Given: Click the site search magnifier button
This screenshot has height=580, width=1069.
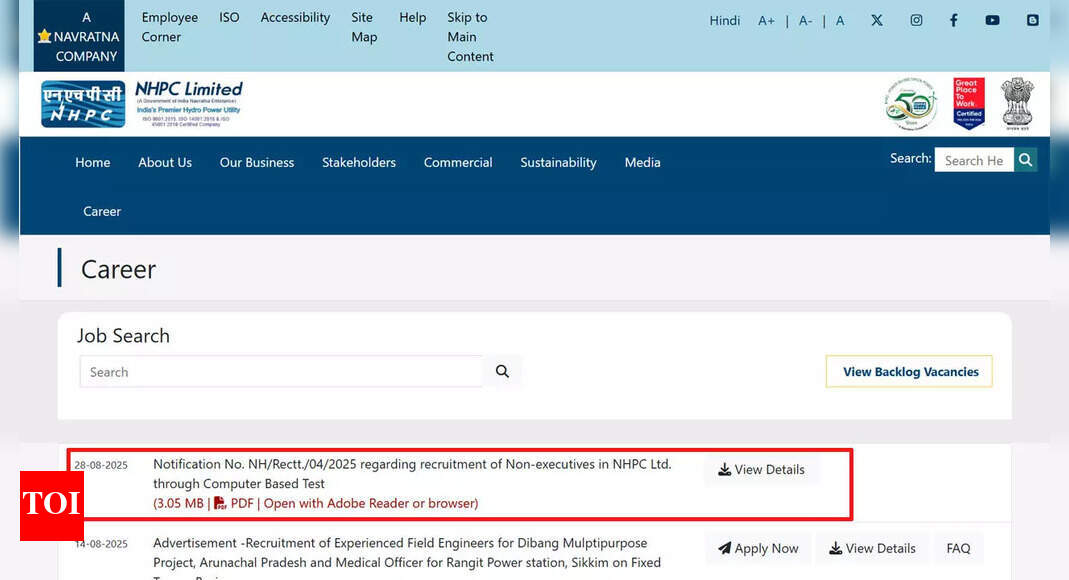Looking at the screenshot, I should tap(1025, 160).
